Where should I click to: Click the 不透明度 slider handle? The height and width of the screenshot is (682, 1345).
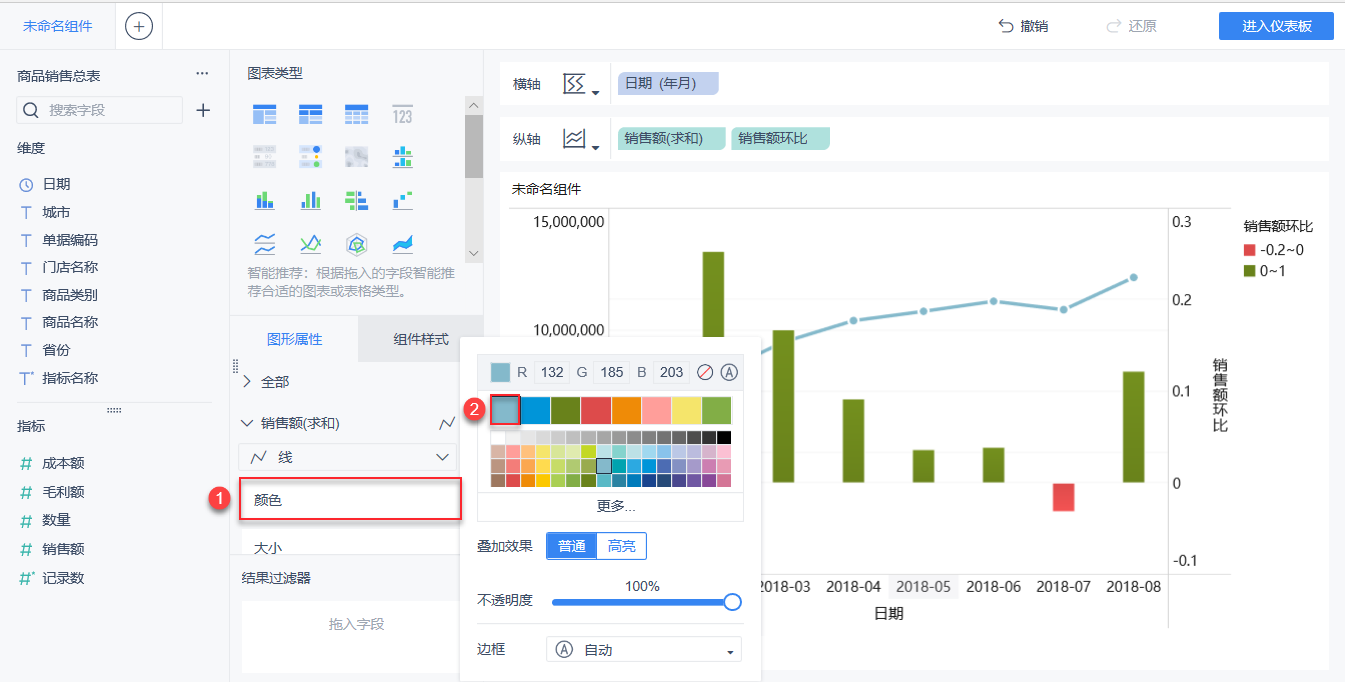(x=732, y=602)
